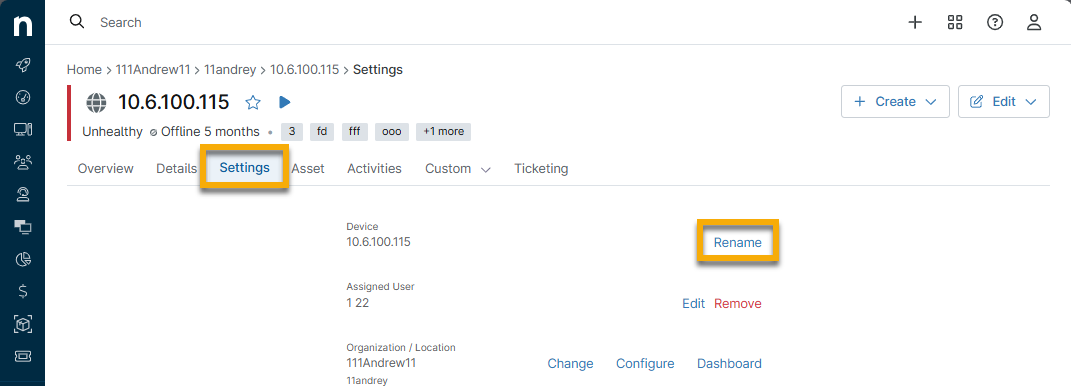
Task: Click the blue play run icon
Action: coord(285,102)
